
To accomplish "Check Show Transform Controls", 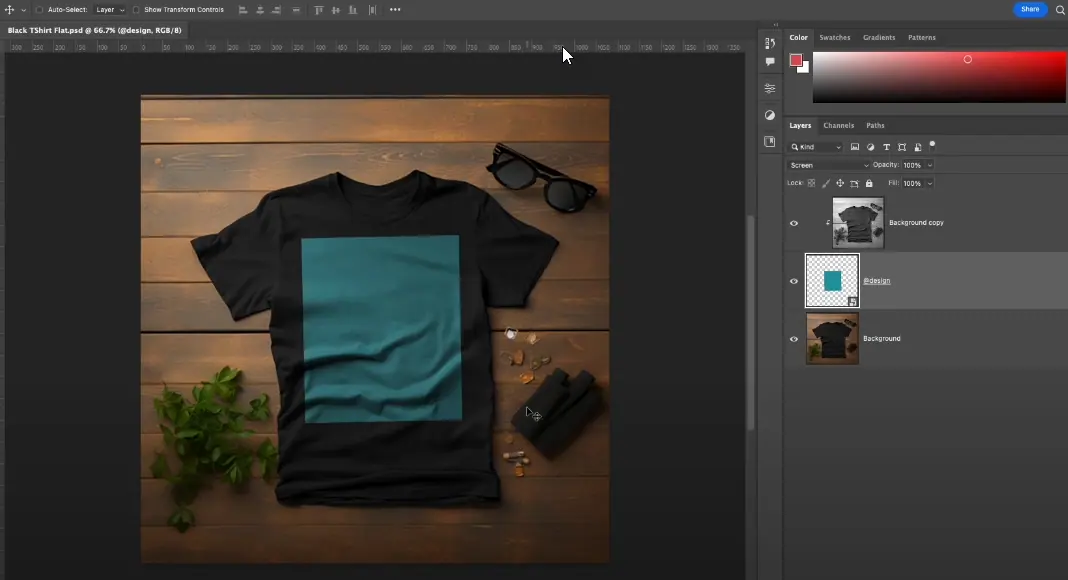I will 136,10.
